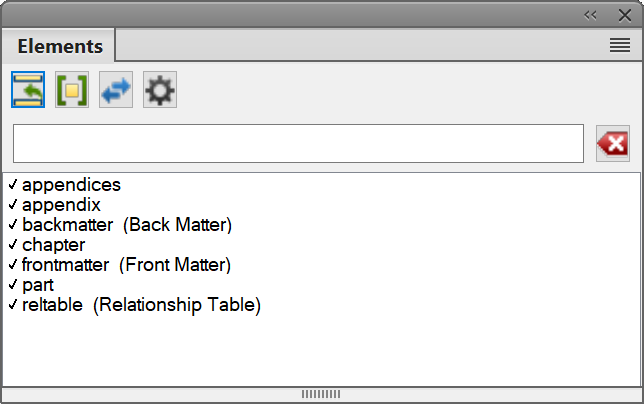Choose backmatter (Back Matter) element
The width and height of the screenshot is (644, 404).
point(126,225)
